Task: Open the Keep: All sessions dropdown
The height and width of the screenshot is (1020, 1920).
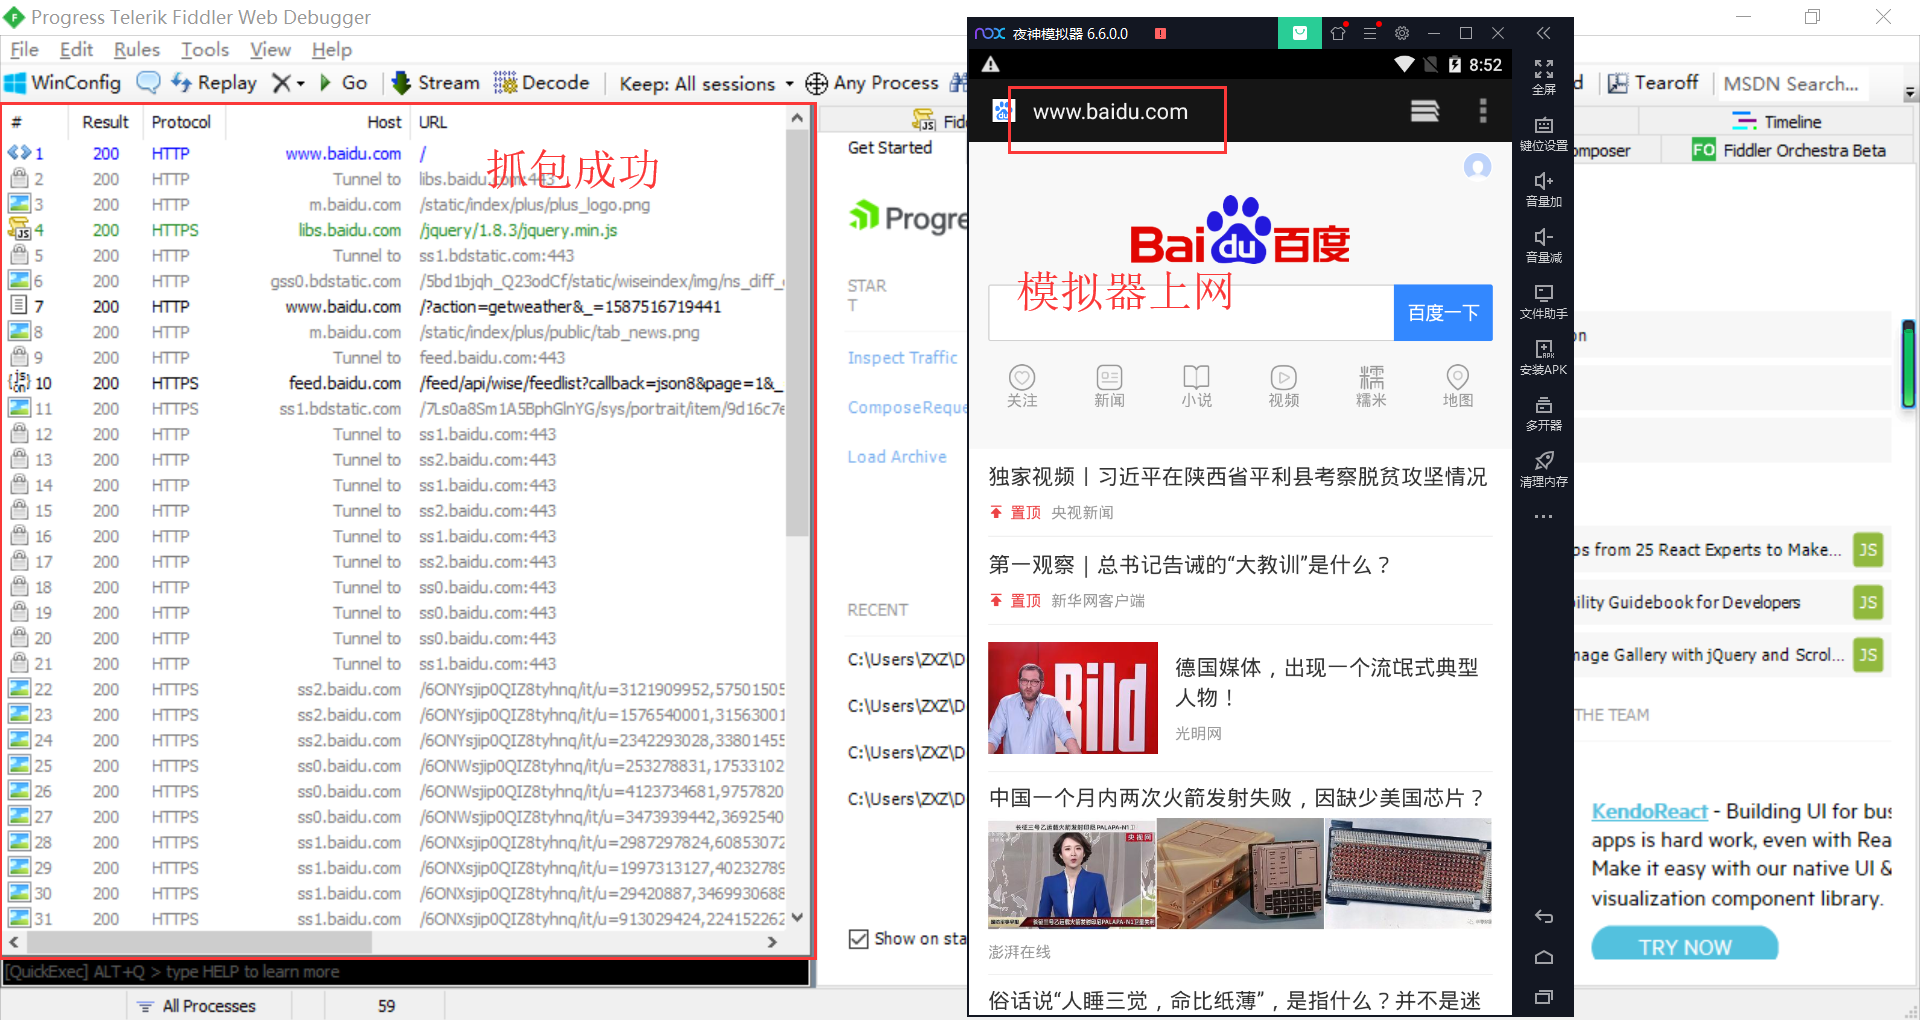Action: tap(706, 84)
